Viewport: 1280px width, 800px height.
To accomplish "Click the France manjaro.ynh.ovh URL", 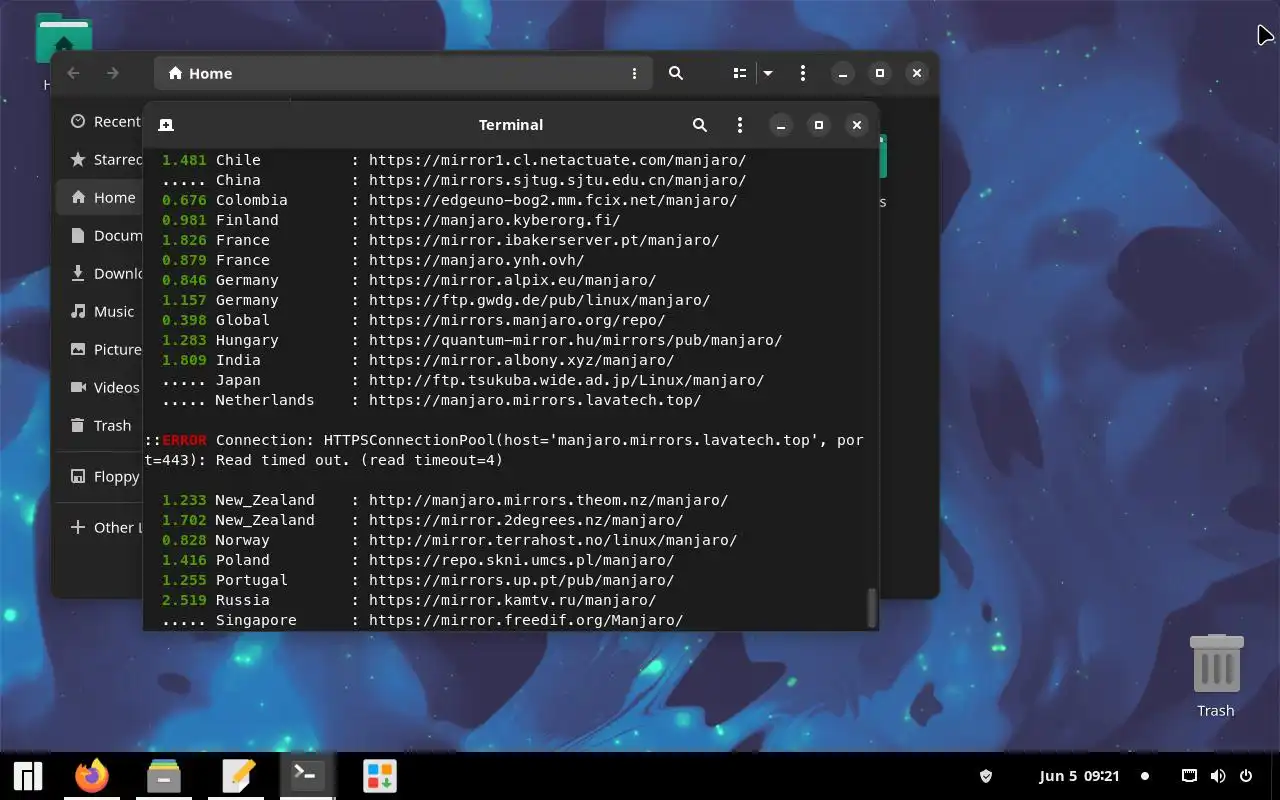I will click(x=476, y=260).
